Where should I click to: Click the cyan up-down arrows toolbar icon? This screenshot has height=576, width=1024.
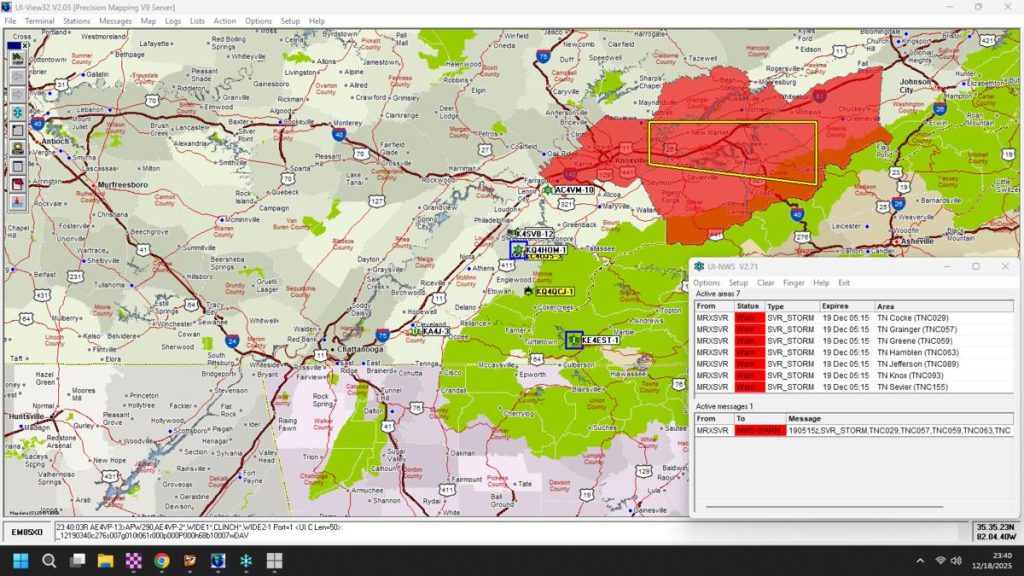coord(18,111)
